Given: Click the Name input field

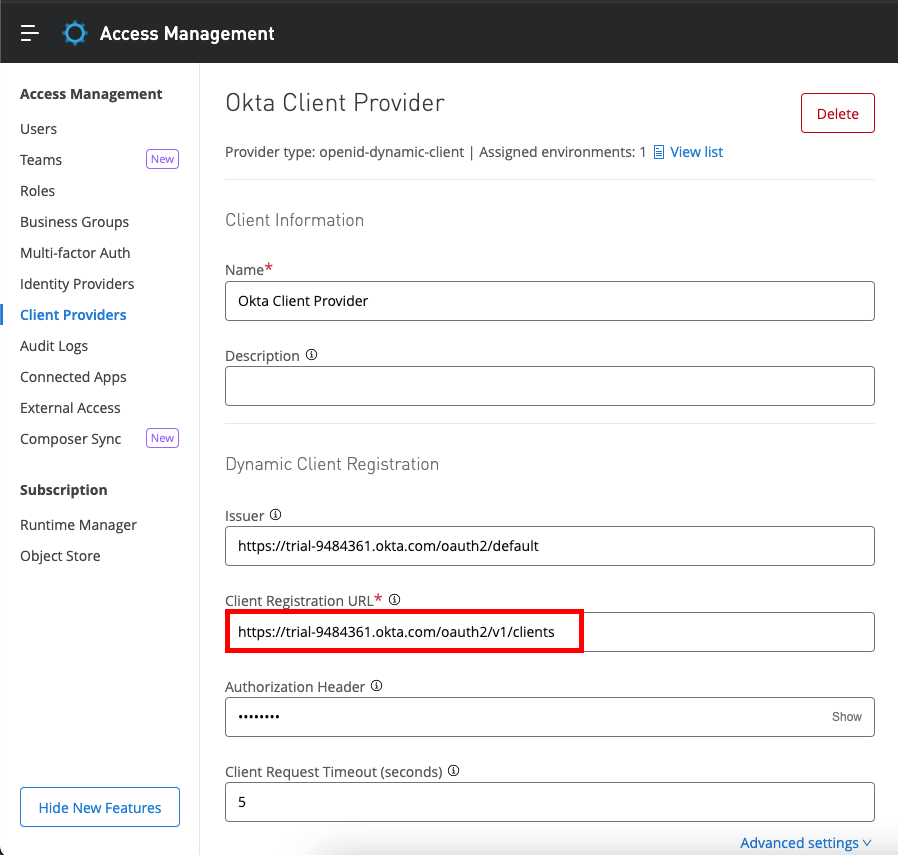Looking at the screenshot, I should coord(549,301).
